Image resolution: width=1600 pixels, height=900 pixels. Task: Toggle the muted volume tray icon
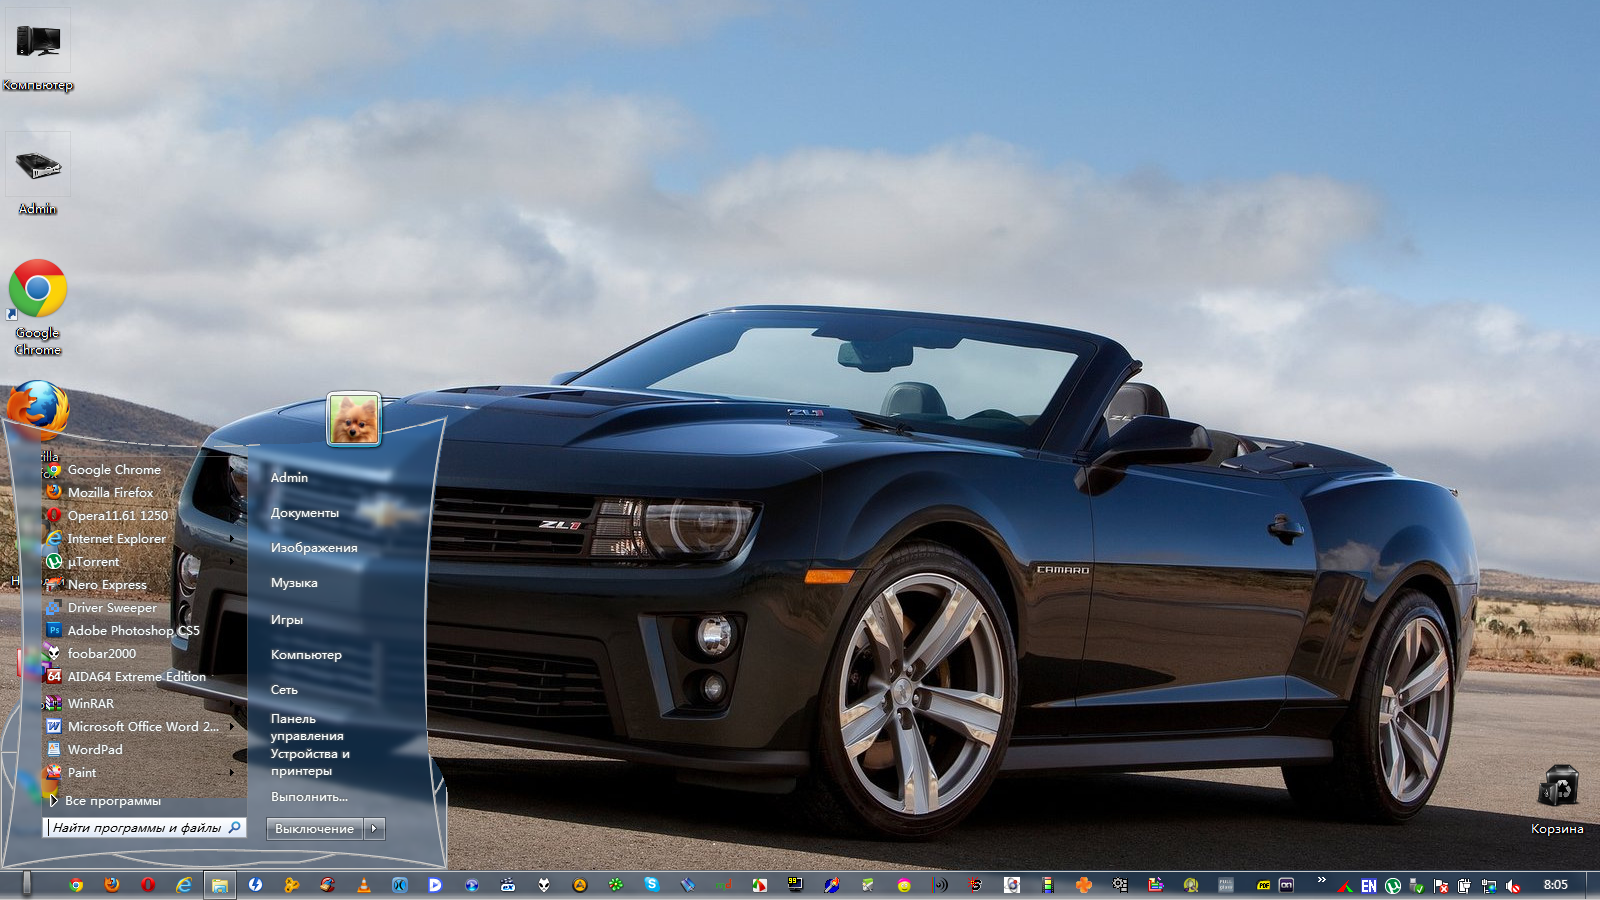point(1513,886)
